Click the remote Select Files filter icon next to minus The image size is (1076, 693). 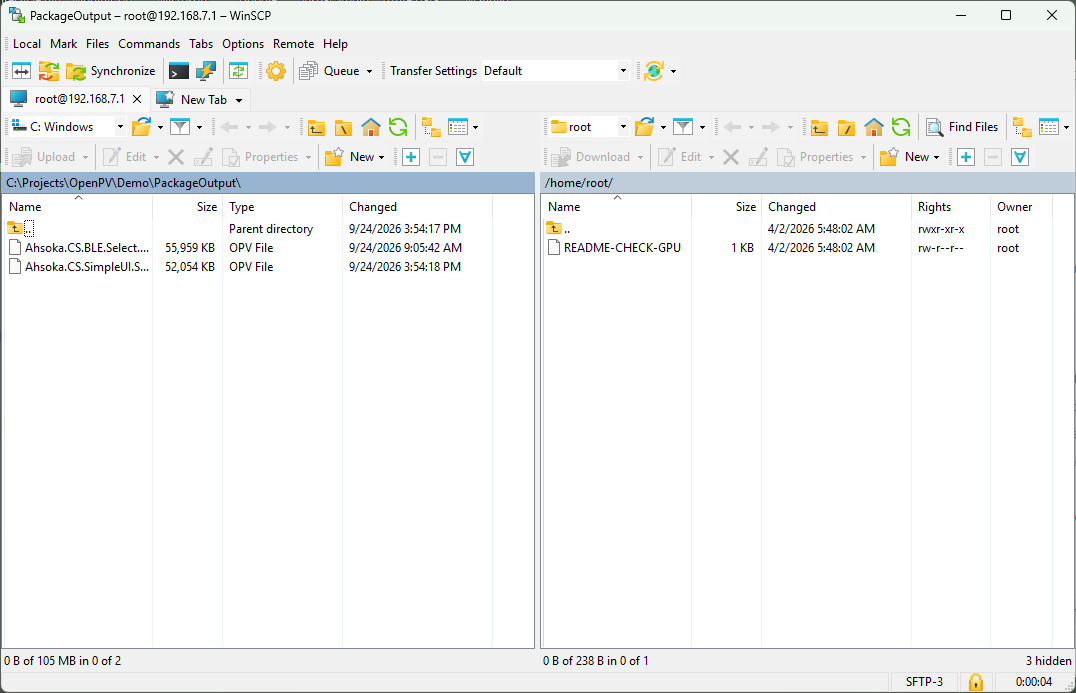pyautogui.click(x=1020, y=157)
